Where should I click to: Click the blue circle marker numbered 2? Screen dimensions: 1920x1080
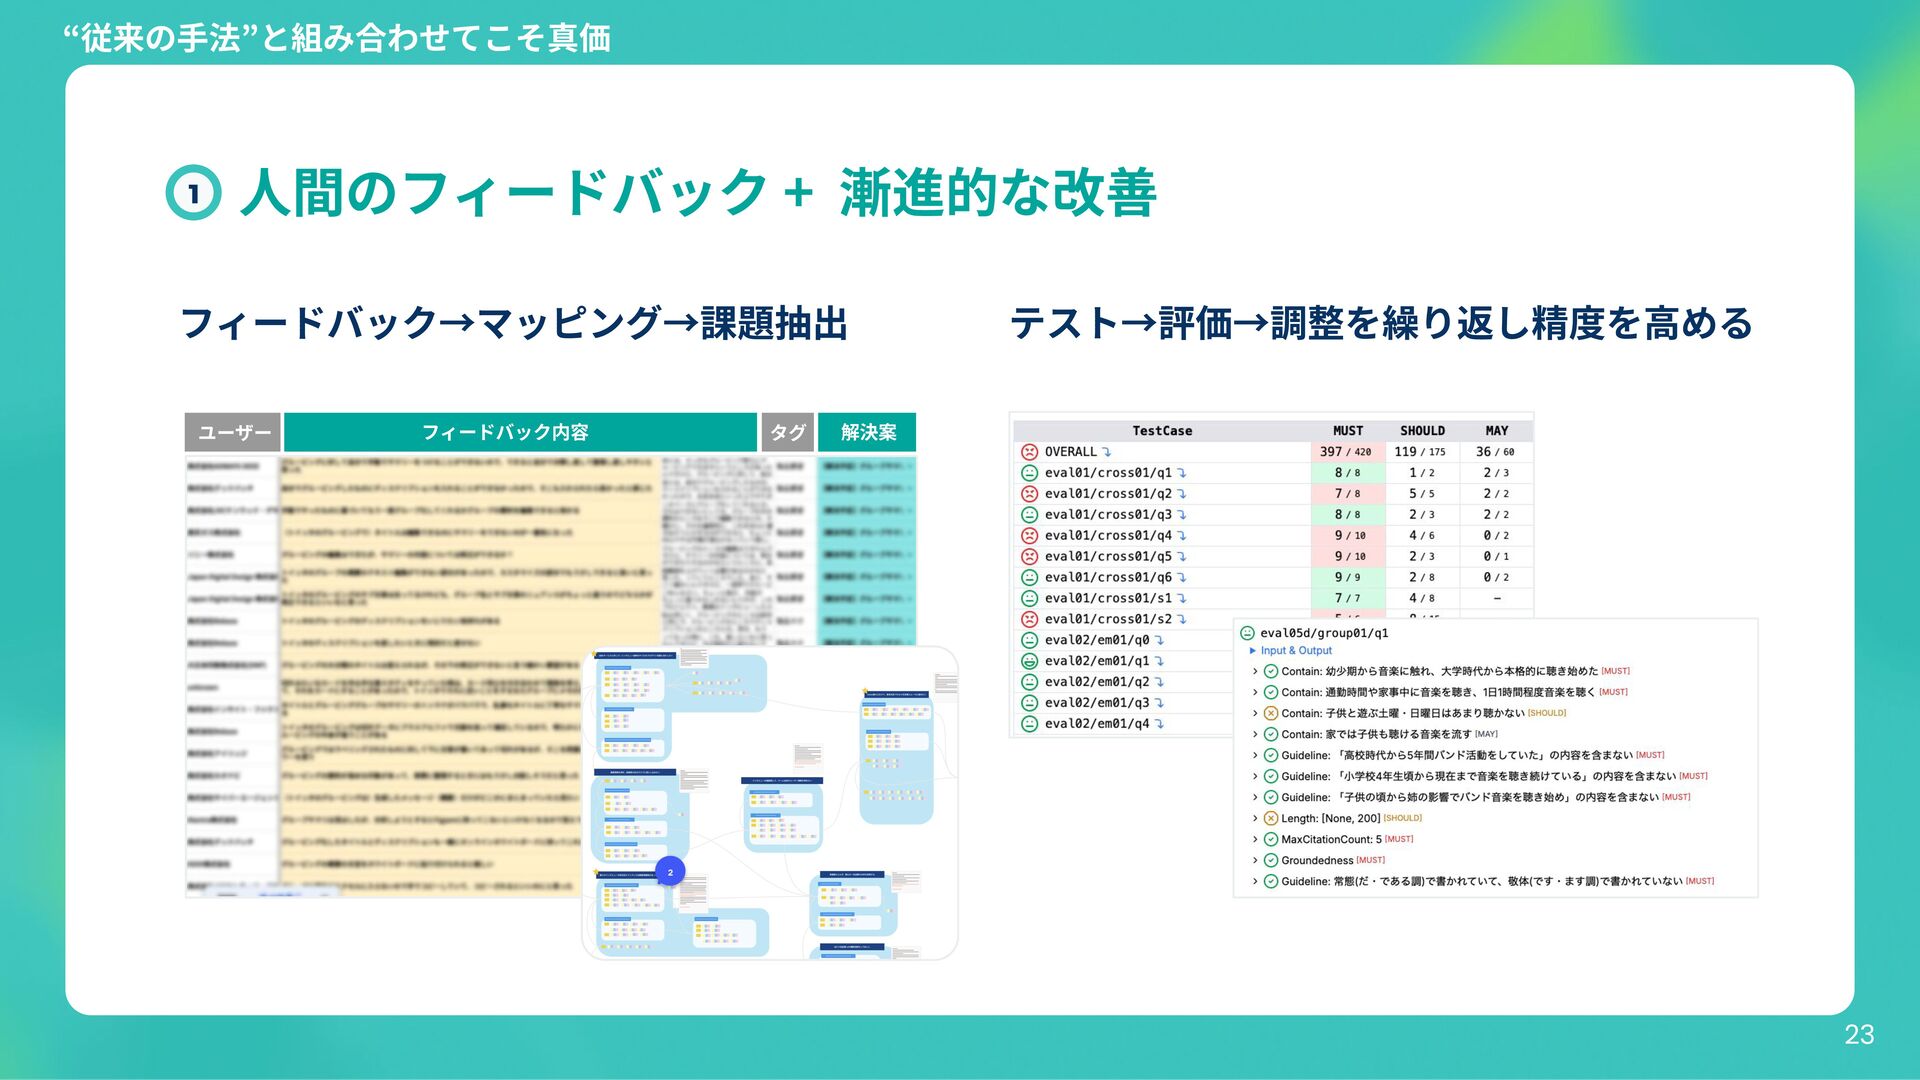click(x=670, y=872)
